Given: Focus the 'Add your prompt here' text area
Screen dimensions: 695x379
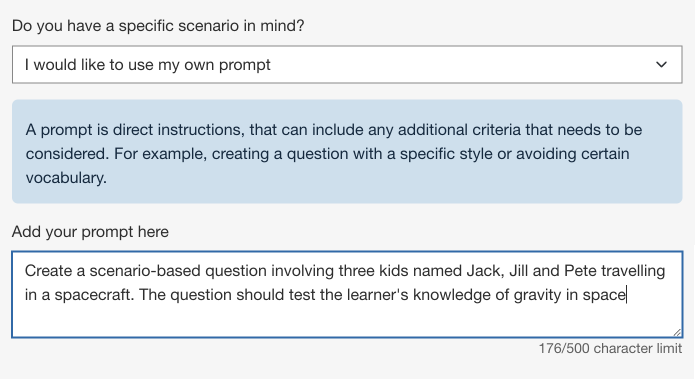Looking at the screenshot, I should pos(347,294).
